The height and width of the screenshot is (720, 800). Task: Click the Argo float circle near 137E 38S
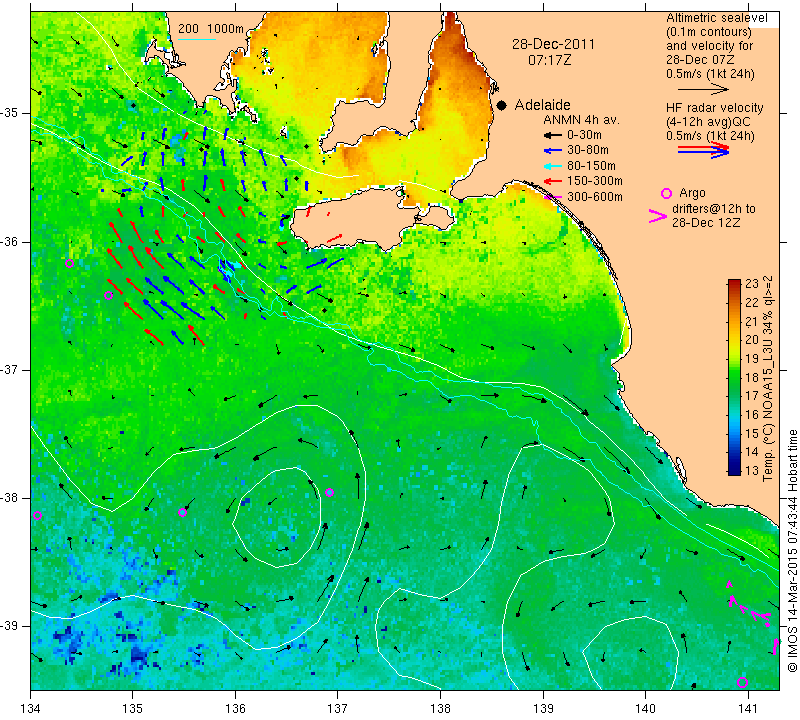point(330,492)
